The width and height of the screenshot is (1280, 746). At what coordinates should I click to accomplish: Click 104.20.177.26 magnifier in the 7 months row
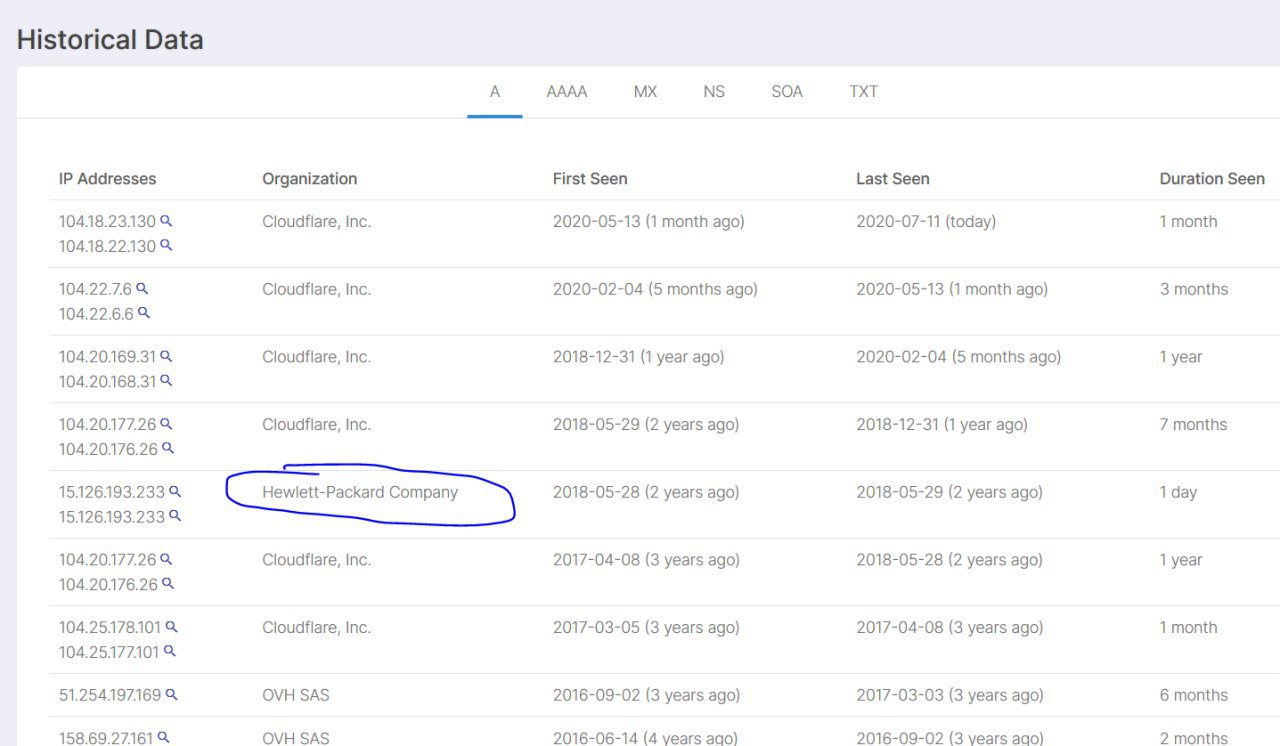167,424
